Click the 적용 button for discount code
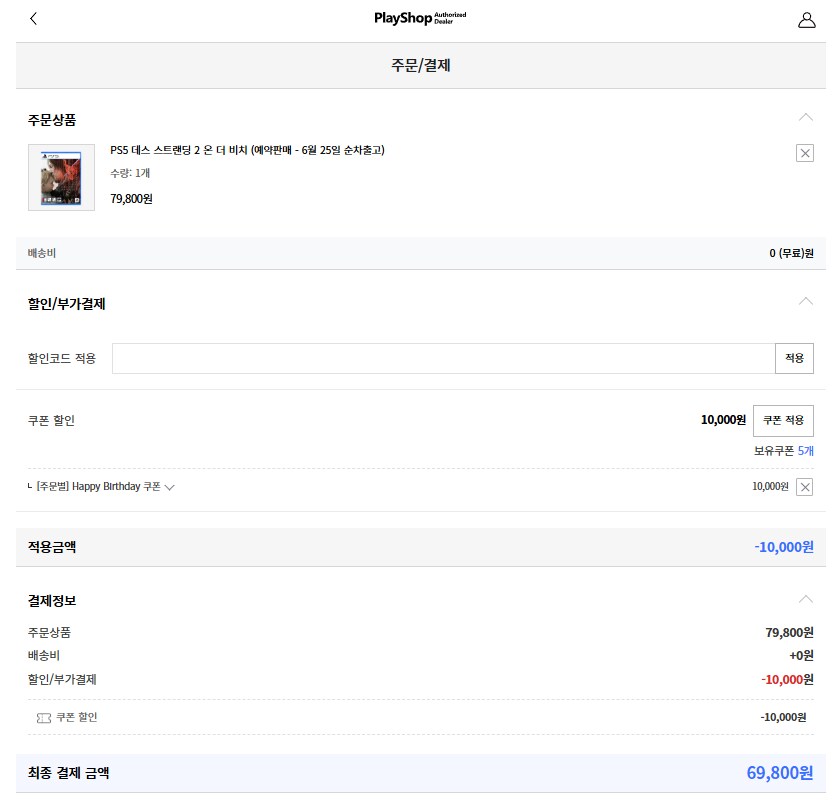Screen dimensions: 836x808 pyautogui.click(x=794, y=358)
